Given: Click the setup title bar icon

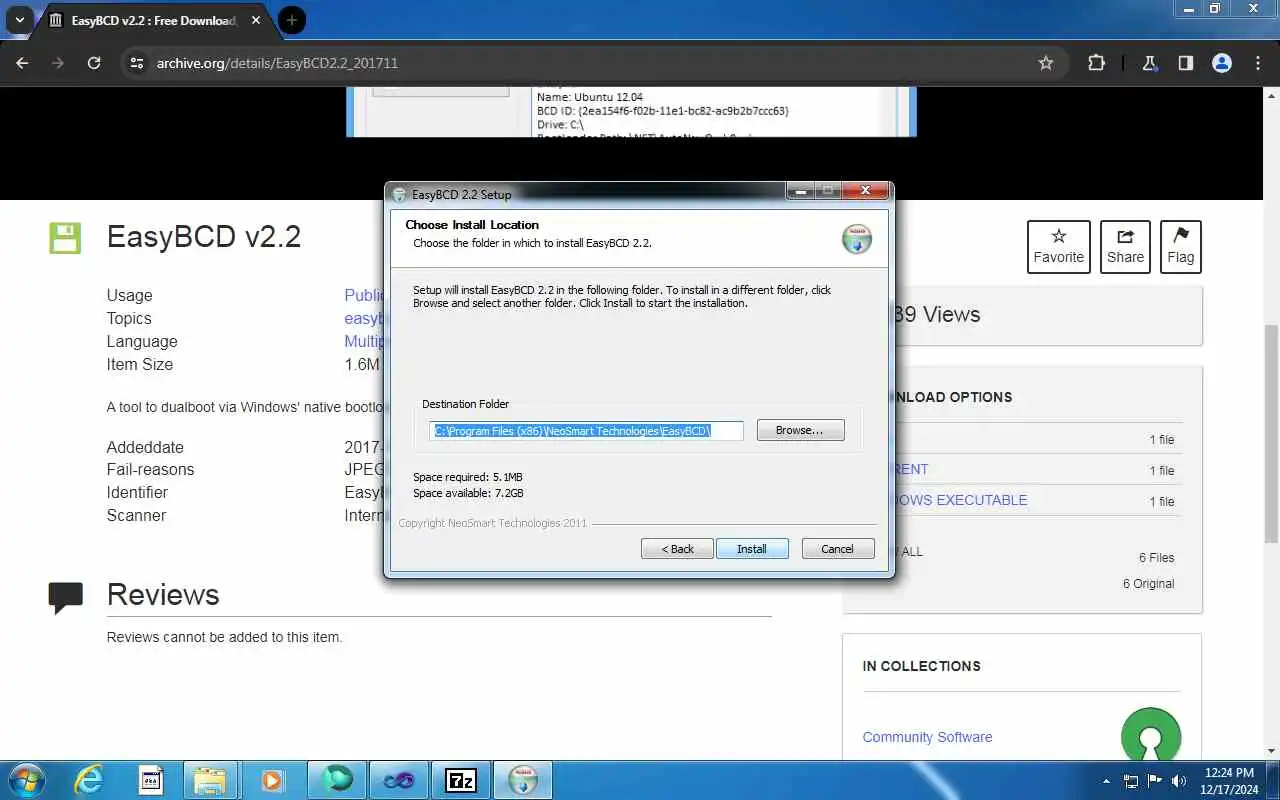Looking at the screenshot, I should [400, 195].
